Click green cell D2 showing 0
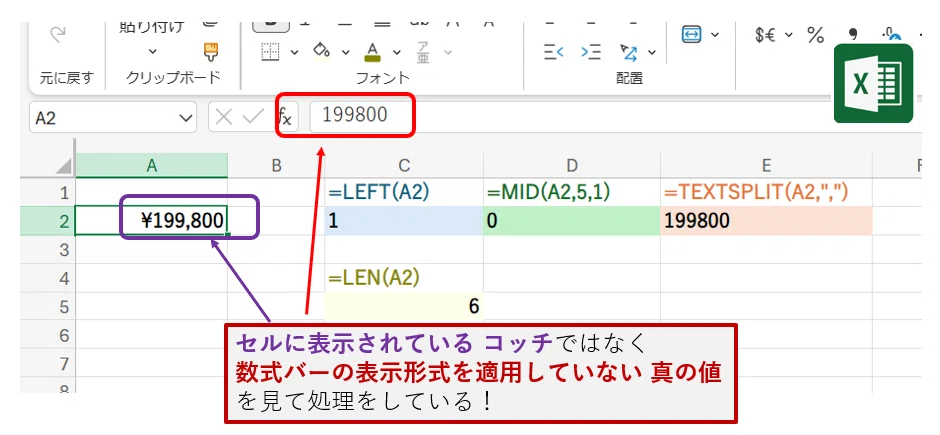Image resolution: width=940 pixels, height=435 pixels. pos(572,221)
